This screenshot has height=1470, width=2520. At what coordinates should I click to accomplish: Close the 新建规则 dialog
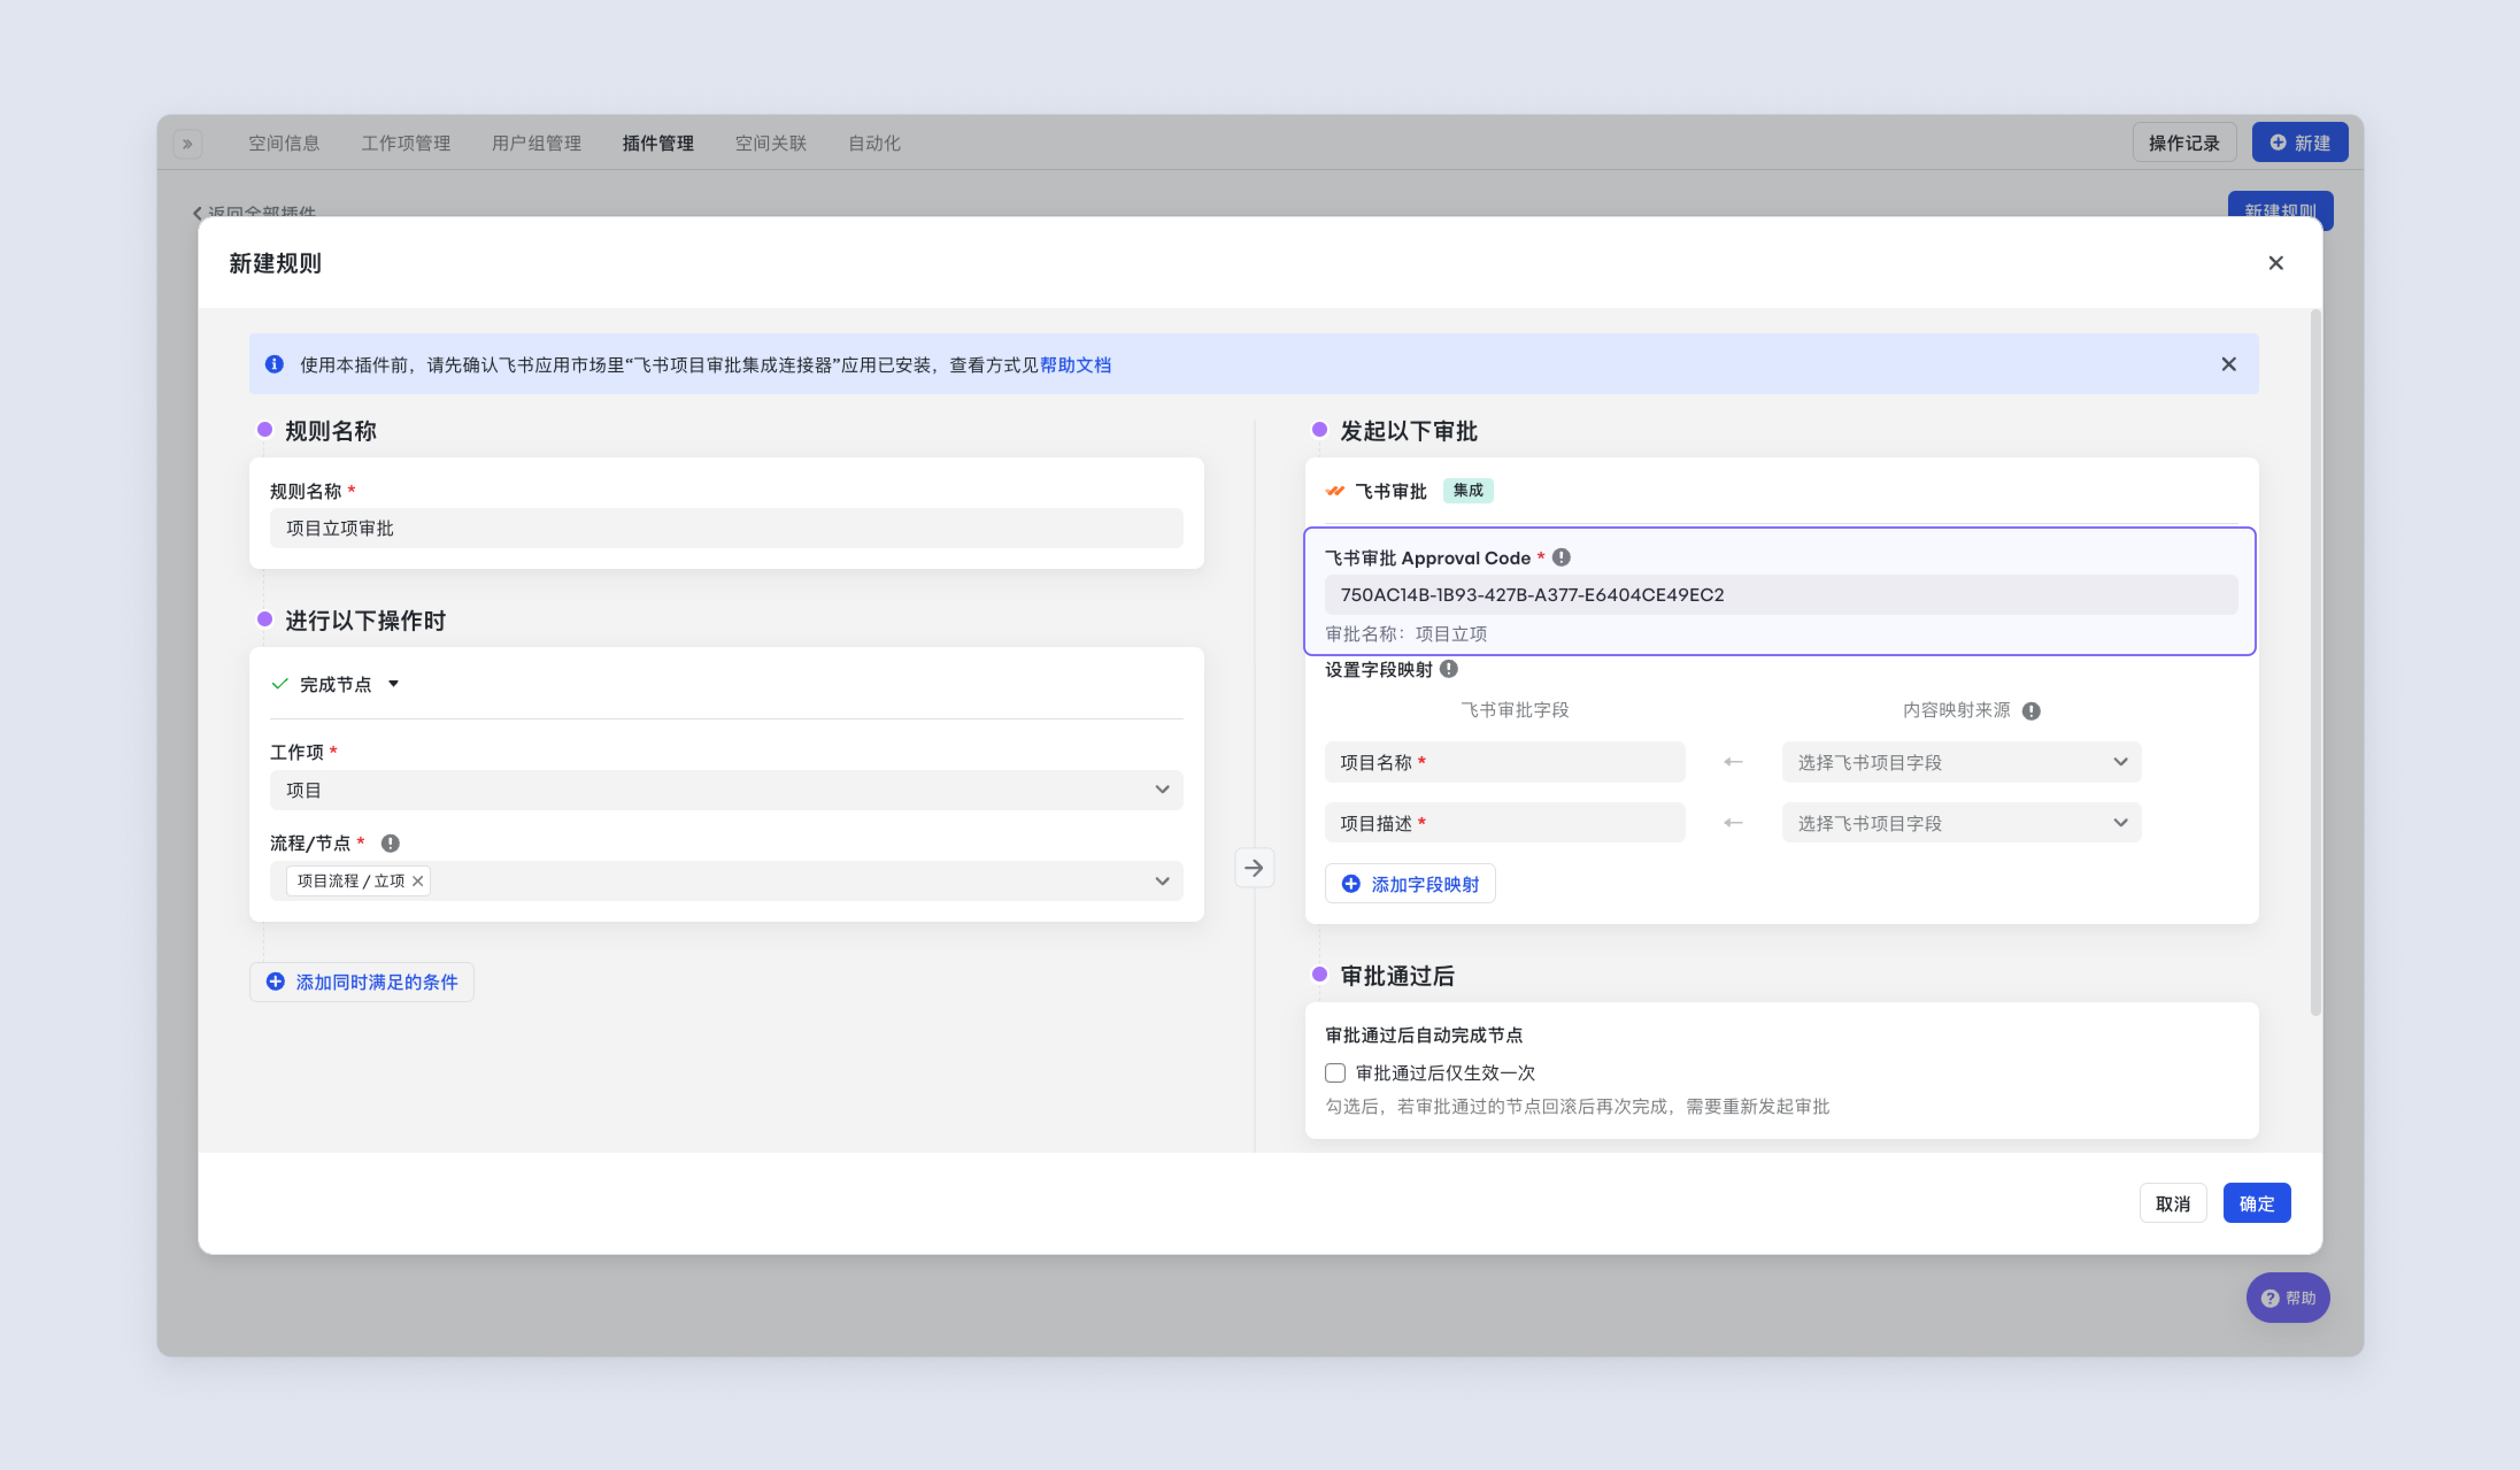2275,263
